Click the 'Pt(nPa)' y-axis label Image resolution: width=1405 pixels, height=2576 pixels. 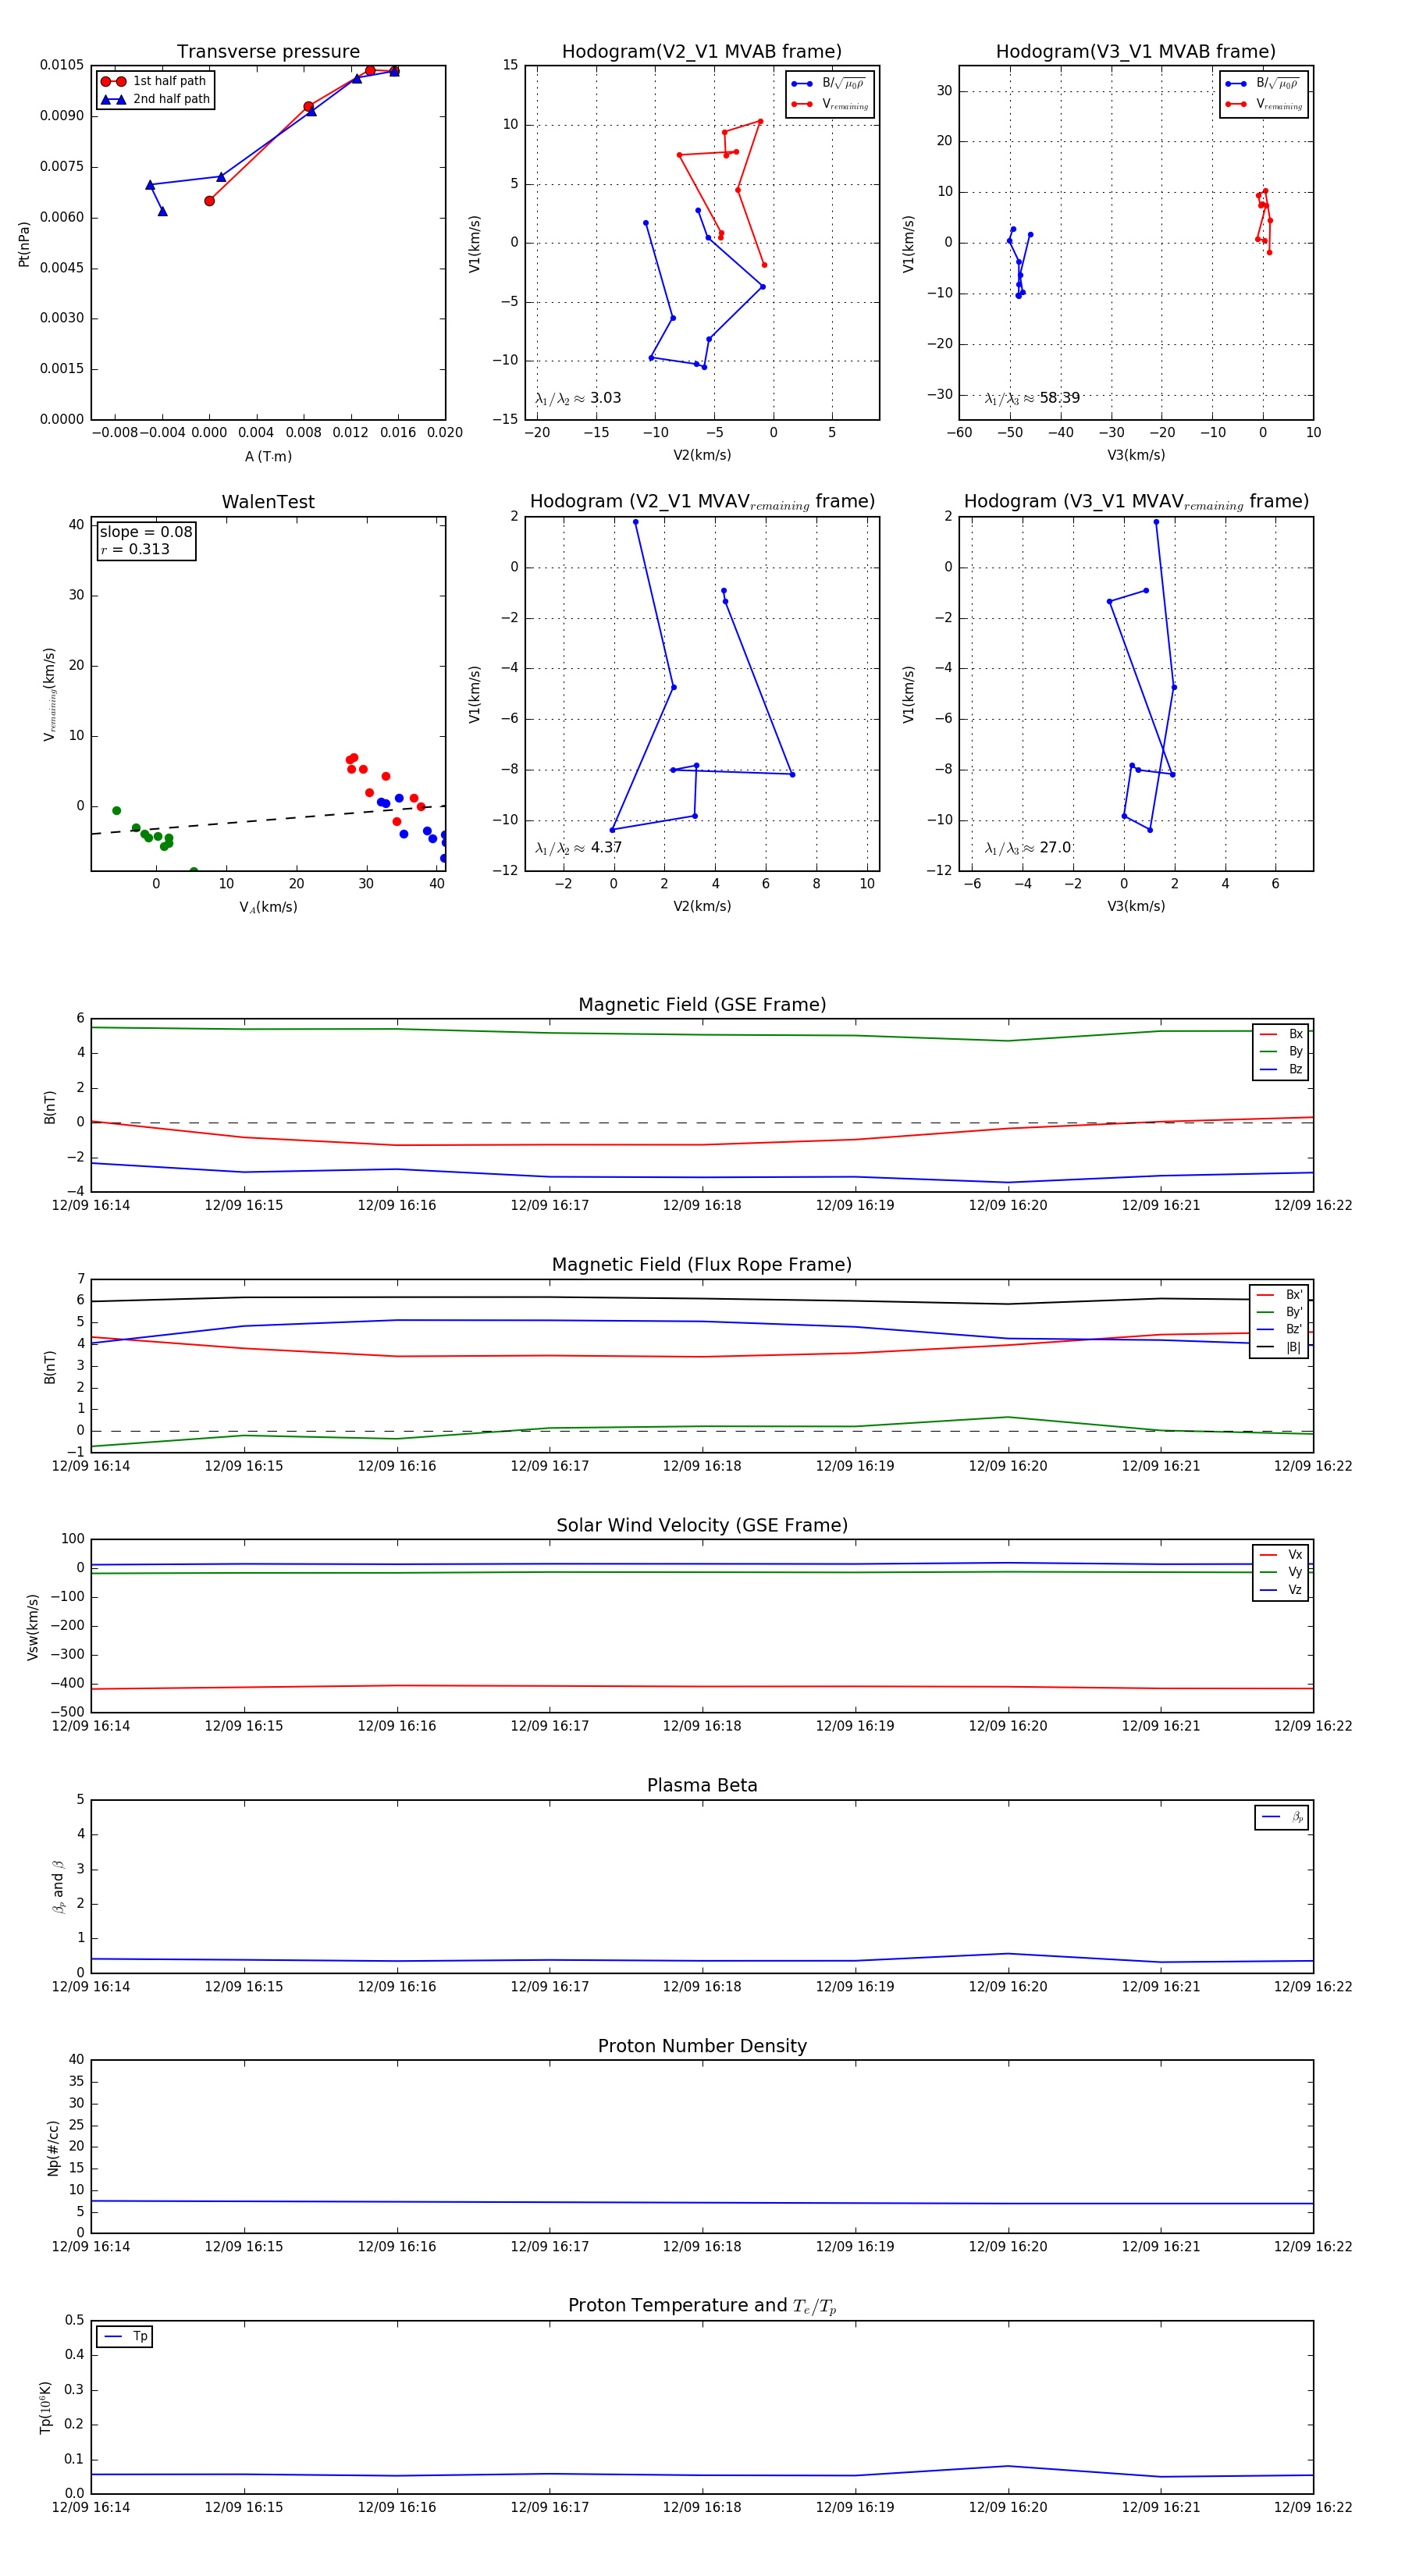tap(24, 243)
